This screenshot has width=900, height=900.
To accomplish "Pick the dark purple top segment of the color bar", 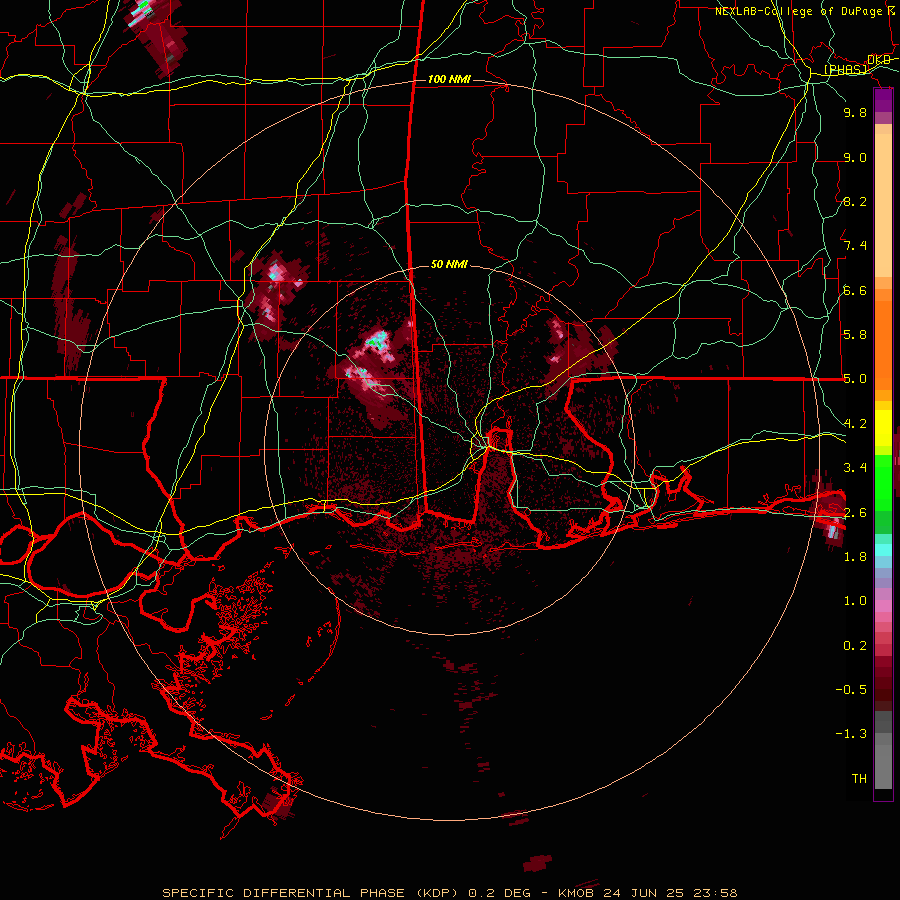I will click(x=883, y=100).
